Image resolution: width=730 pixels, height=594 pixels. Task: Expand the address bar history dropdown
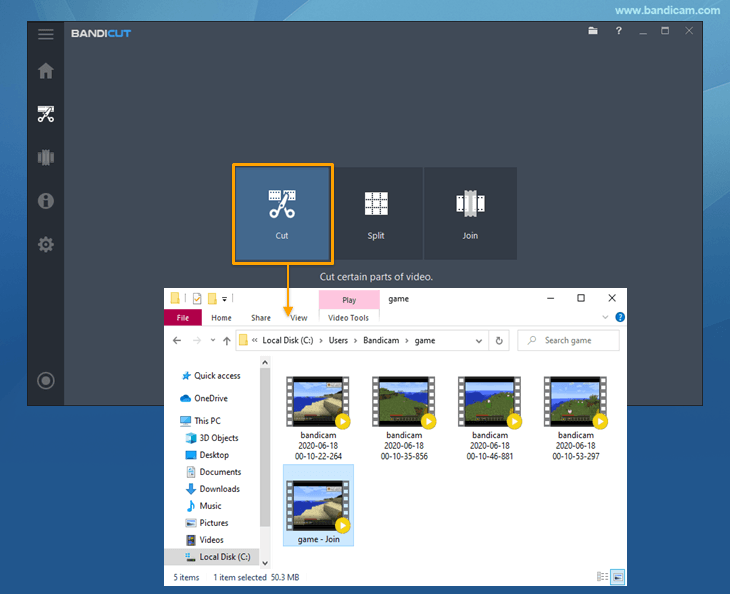479,341
